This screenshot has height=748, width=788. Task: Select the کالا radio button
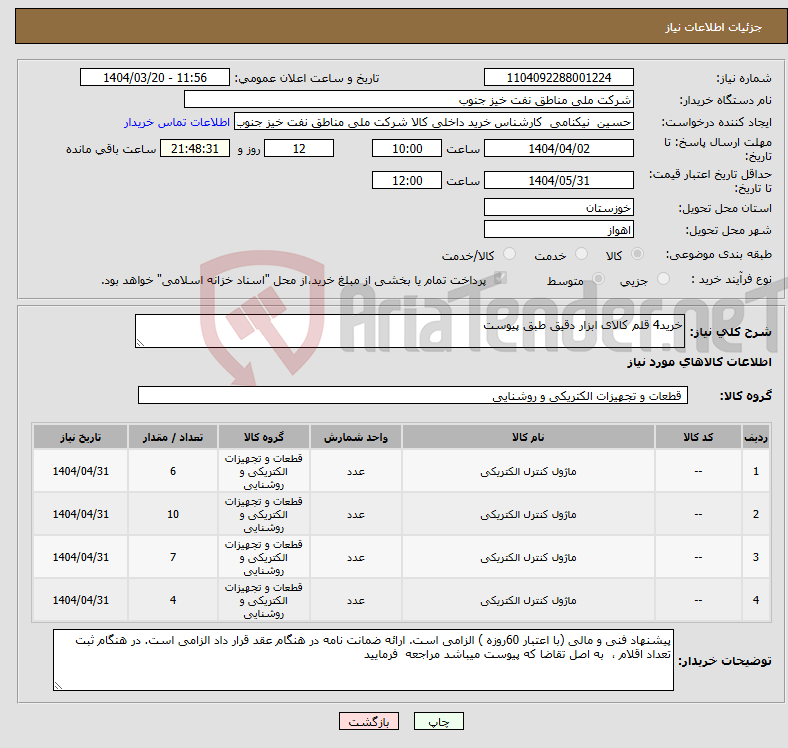coord(637,254)
